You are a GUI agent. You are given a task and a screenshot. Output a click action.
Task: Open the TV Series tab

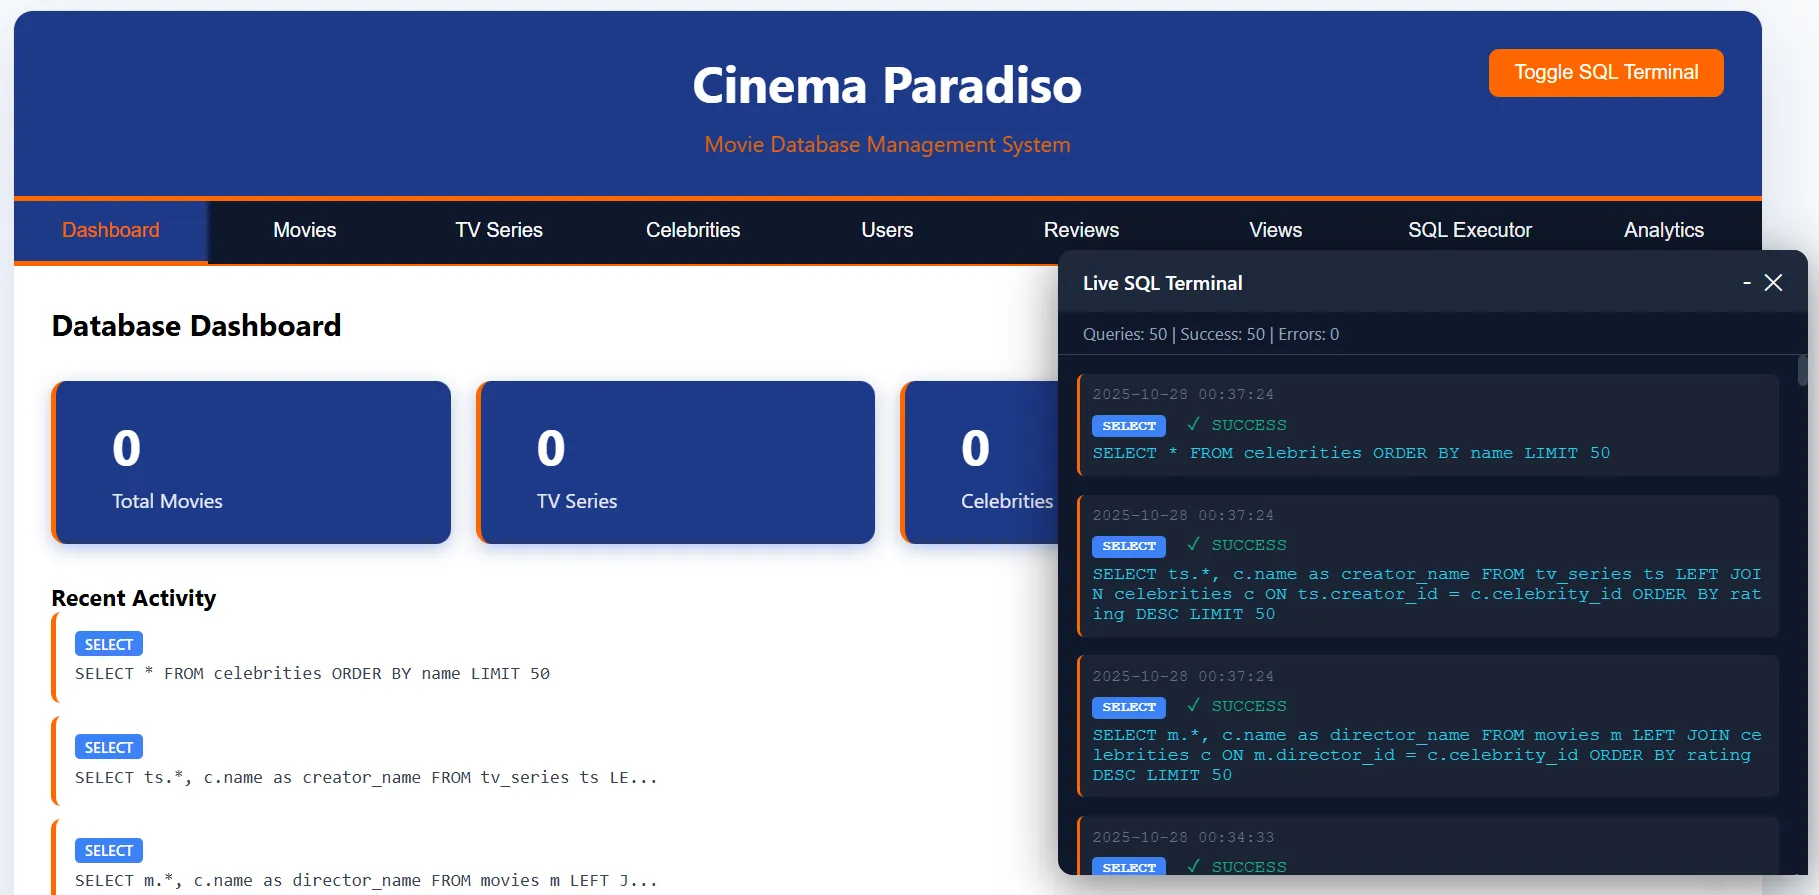coord(499,231)
